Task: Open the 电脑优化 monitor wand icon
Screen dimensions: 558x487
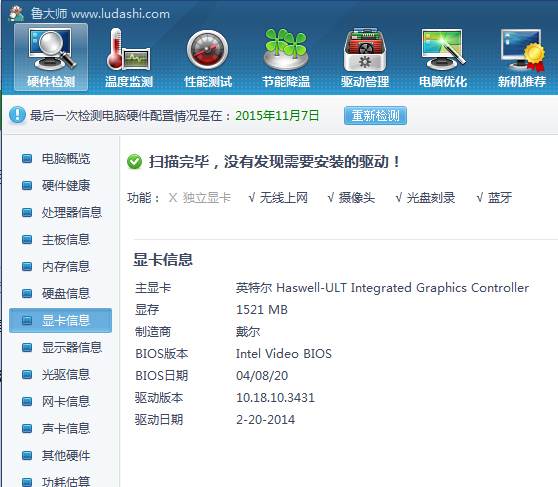Action: tap(443, 57)
